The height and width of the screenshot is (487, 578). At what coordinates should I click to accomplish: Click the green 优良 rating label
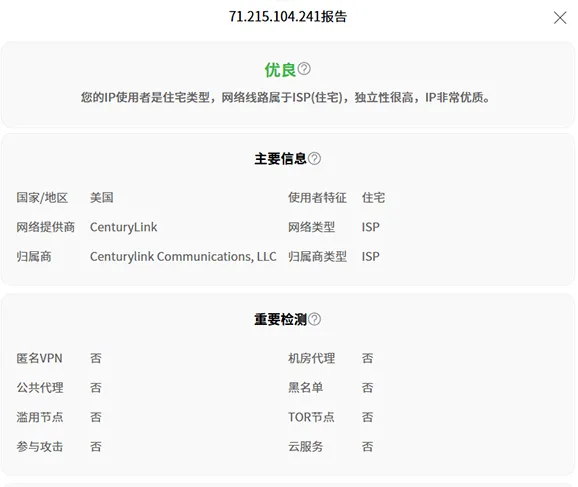point(280,69)
